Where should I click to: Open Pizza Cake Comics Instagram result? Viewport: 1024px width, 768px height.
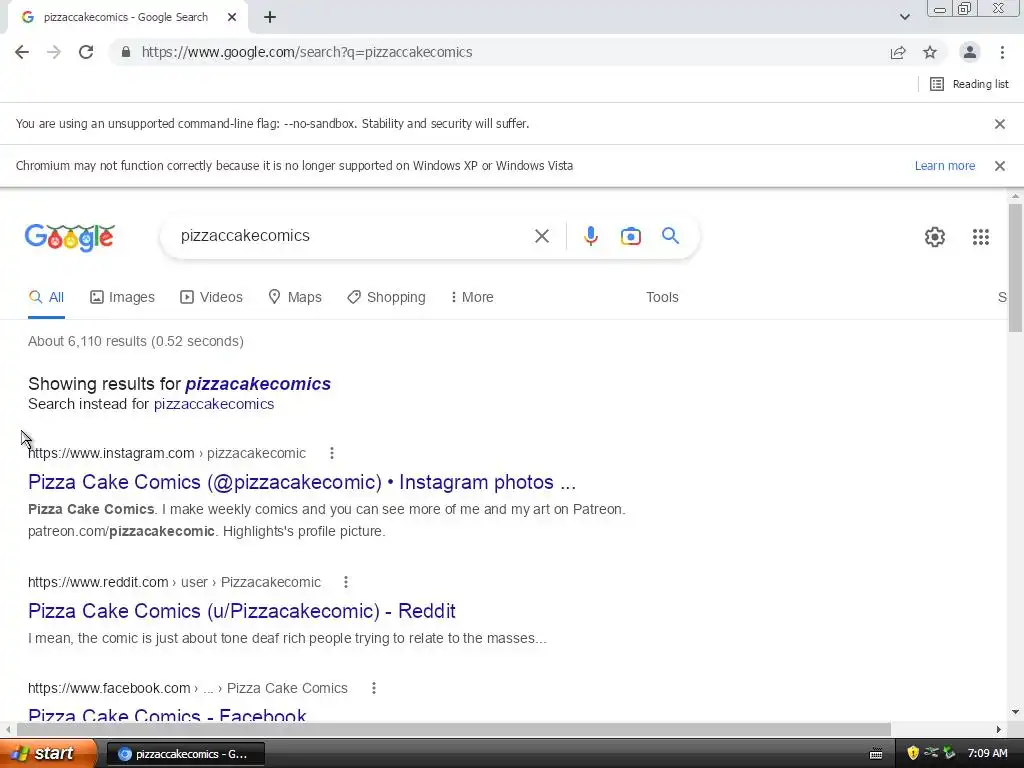pos(302,482)
